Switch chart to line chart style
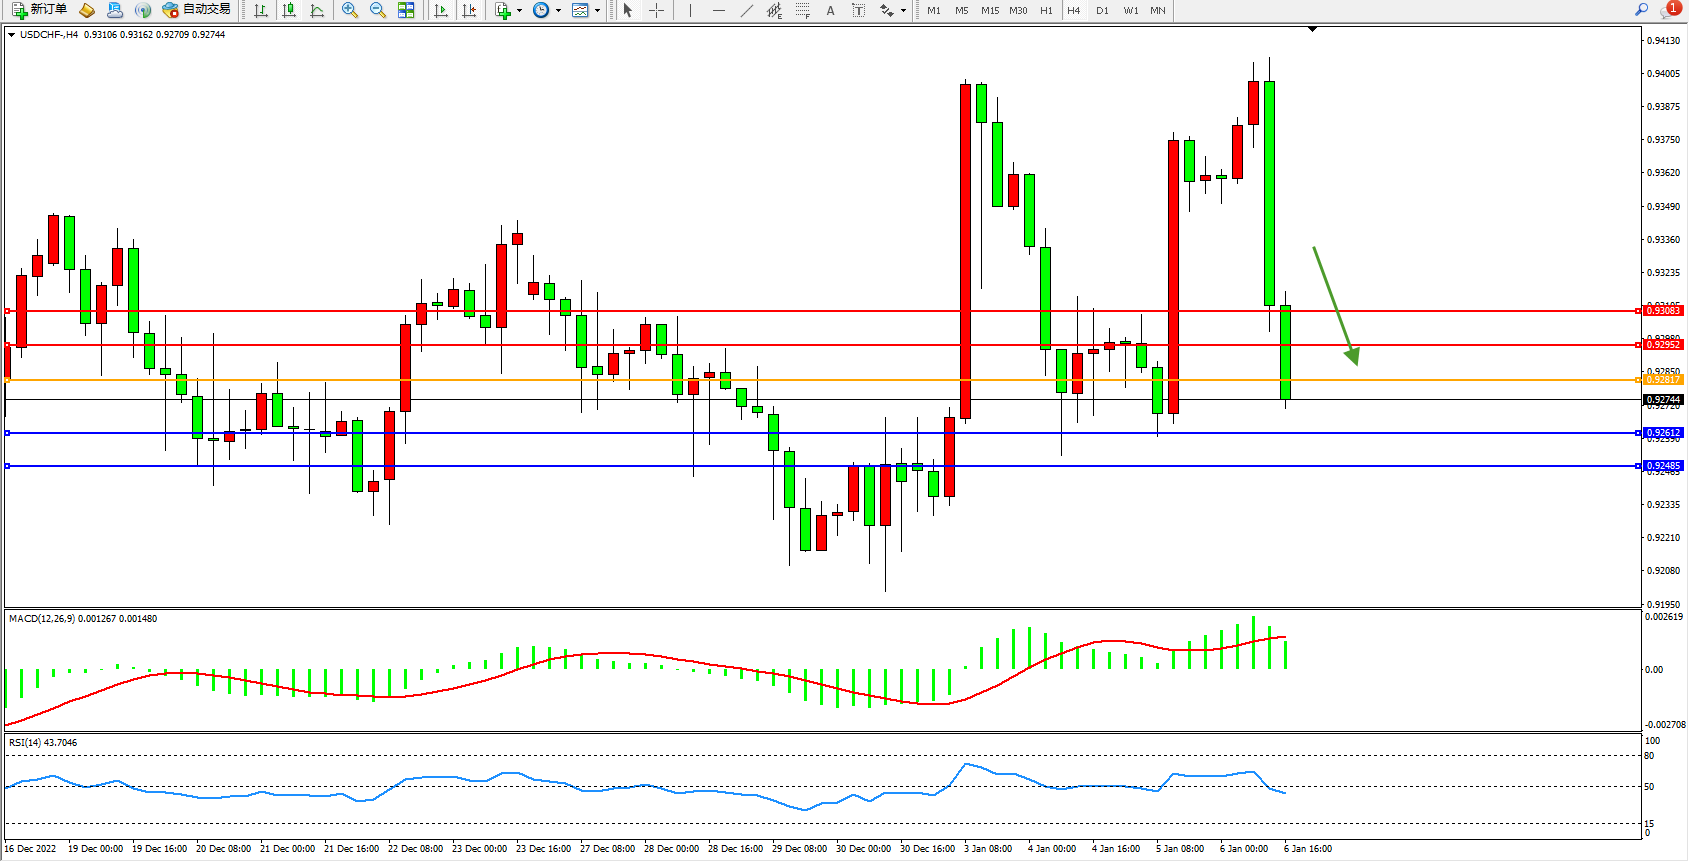Viewport: 1689px width, 862px height. pos(317,10)
